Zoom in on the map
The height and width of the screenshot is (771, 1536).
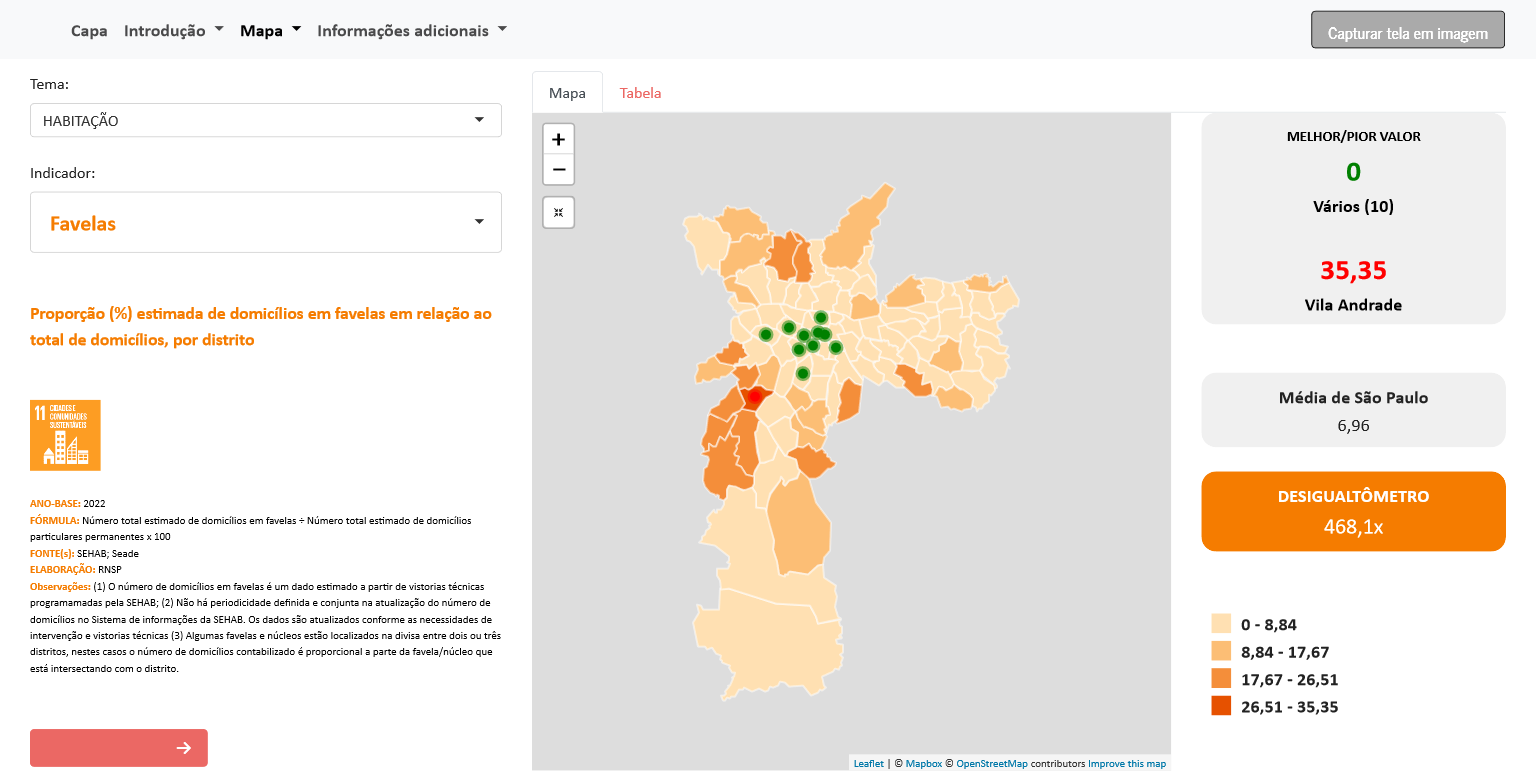[x=558, y=139]
